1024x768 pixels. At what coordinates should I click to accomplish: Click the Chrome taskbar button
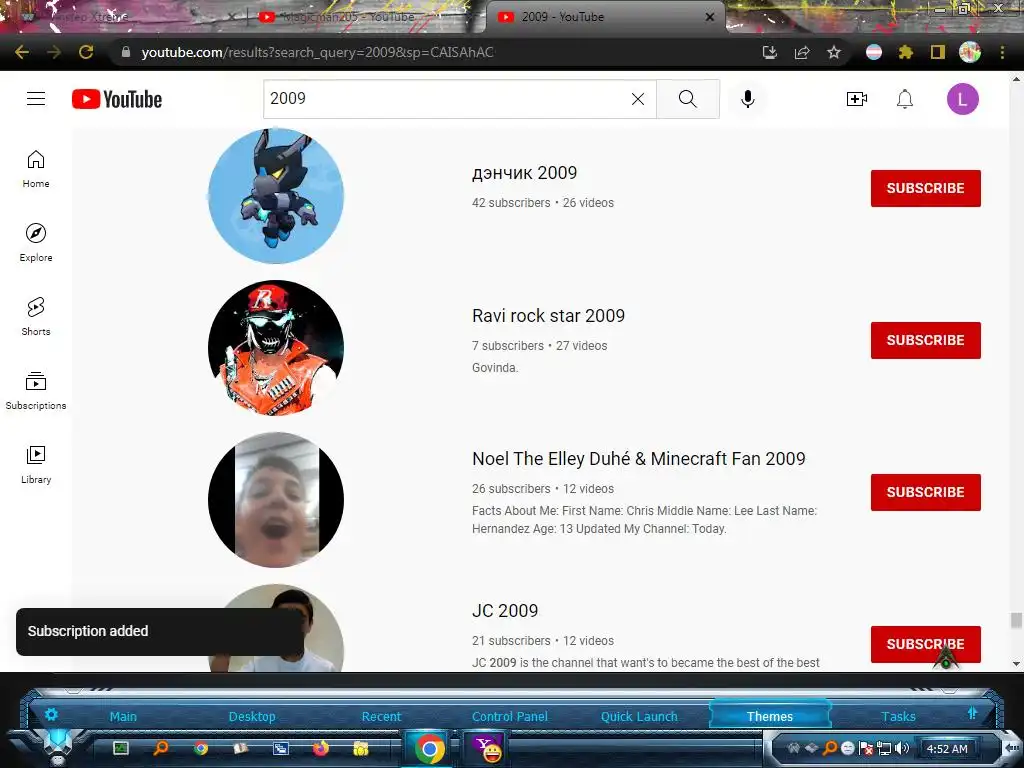(429, 748)
